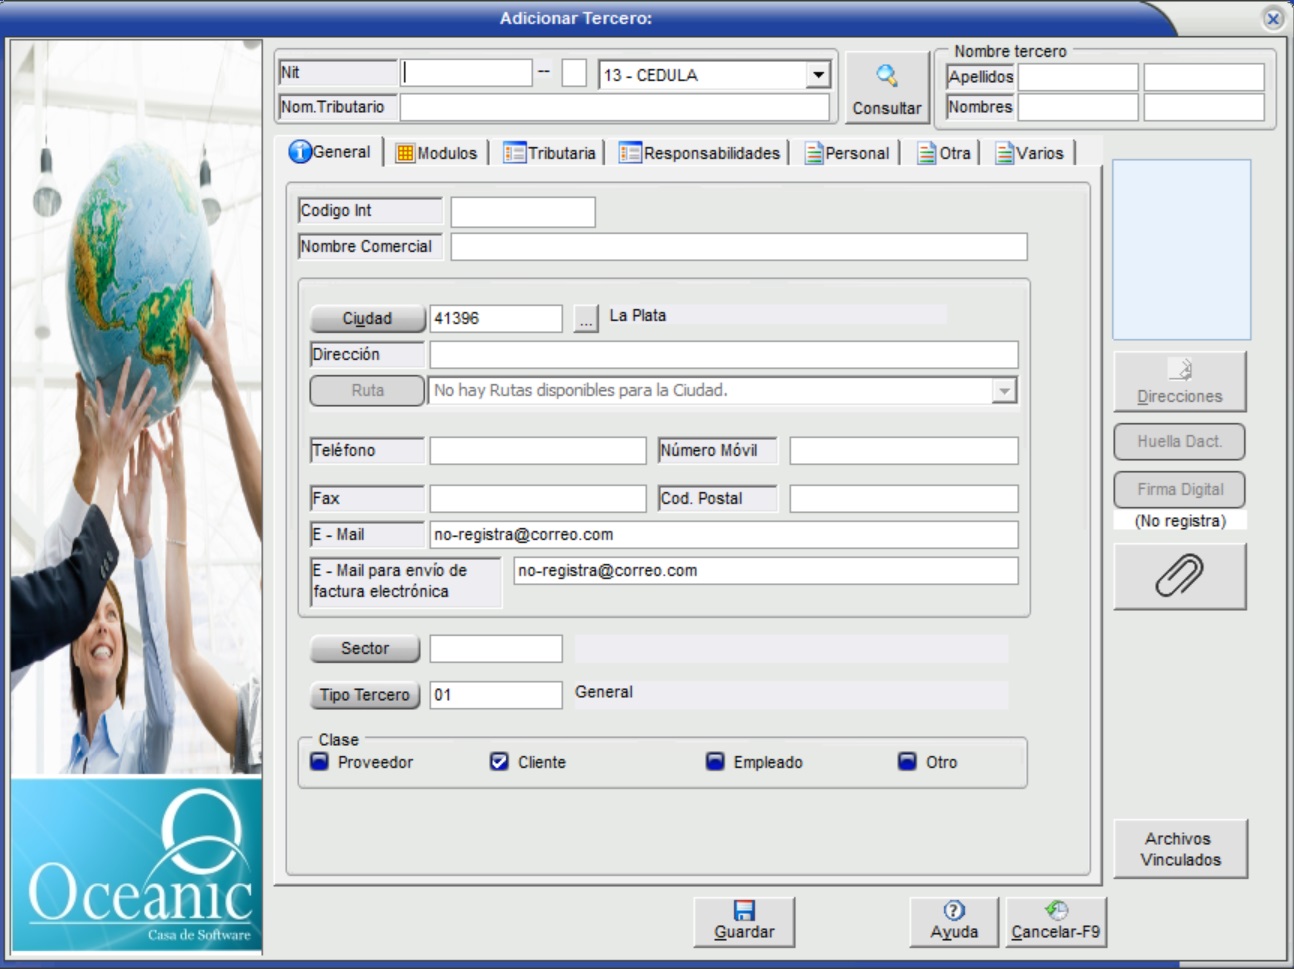Click the Nombre Comercial text field

point(738,247)
